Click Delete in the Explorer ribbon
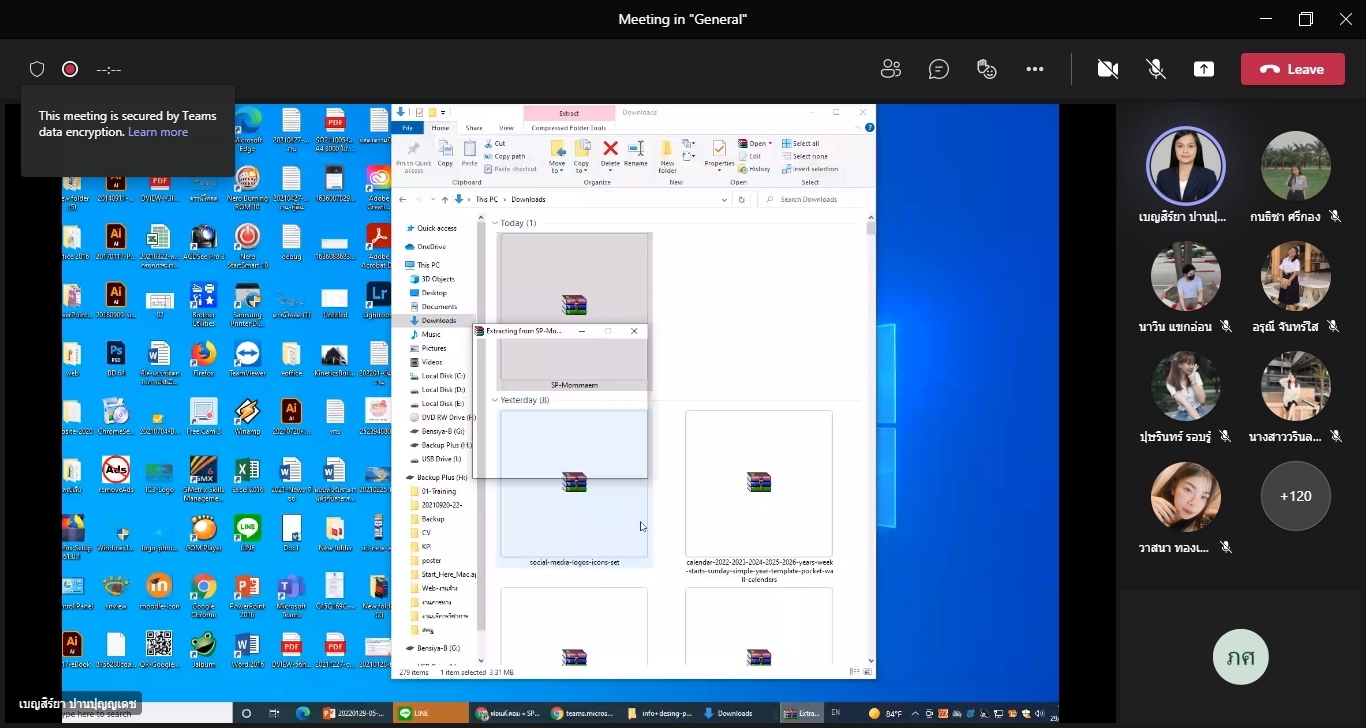This screenshot has height=728, width=1366. click(x=610, y=154)
